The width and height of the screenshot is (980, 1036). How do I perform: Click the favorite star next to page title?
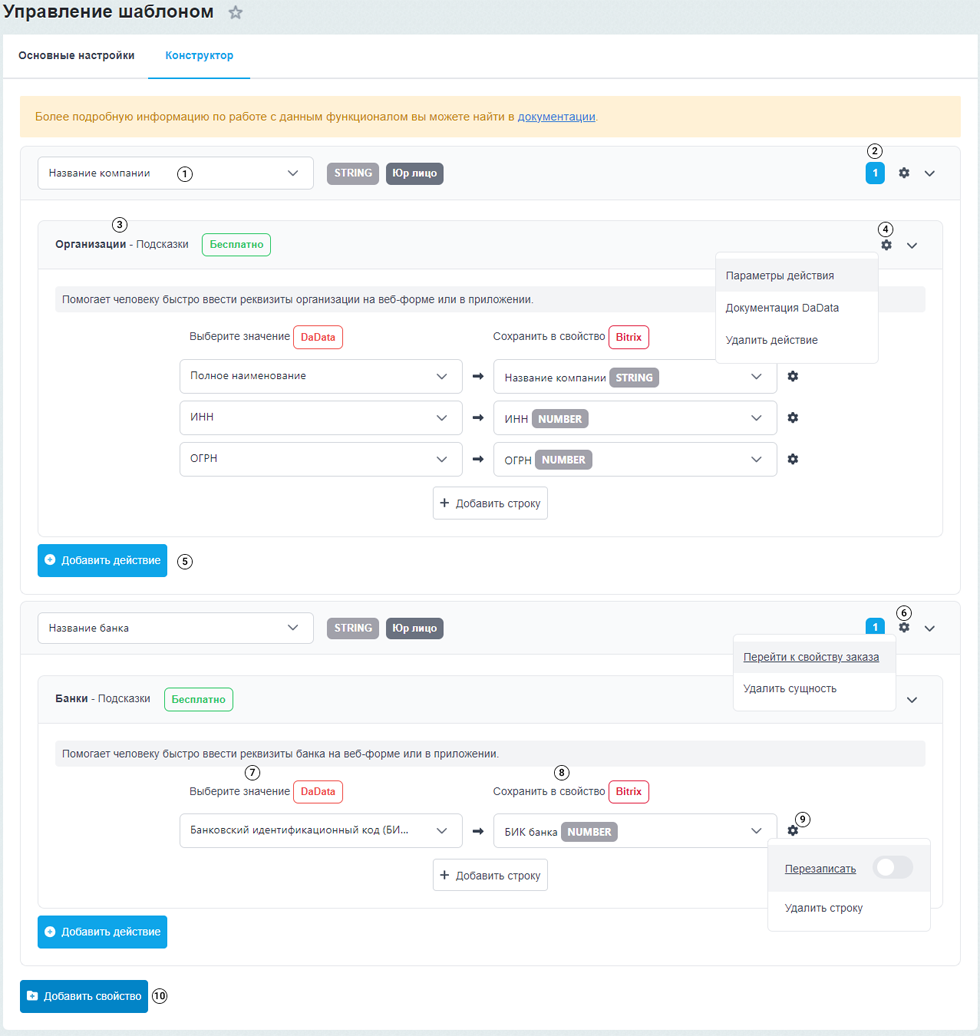click(x=235, y=13)
